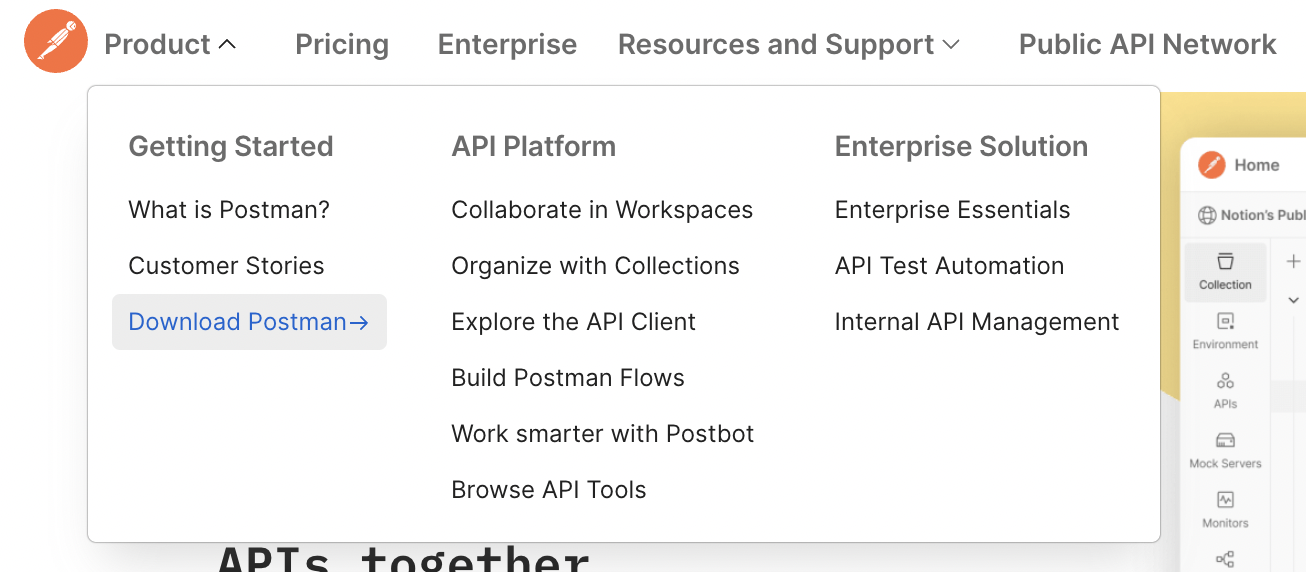Image resolution: width=1306 pixels, height=572 pixels.
Task: Open the APIs sidebar icon
Action: [x=1225, y=391]
